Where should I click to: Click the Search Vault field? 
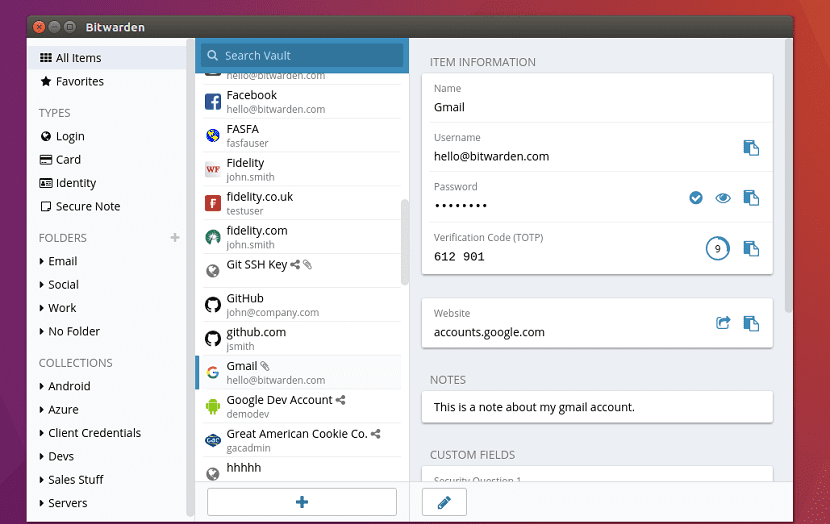(302, 56)
